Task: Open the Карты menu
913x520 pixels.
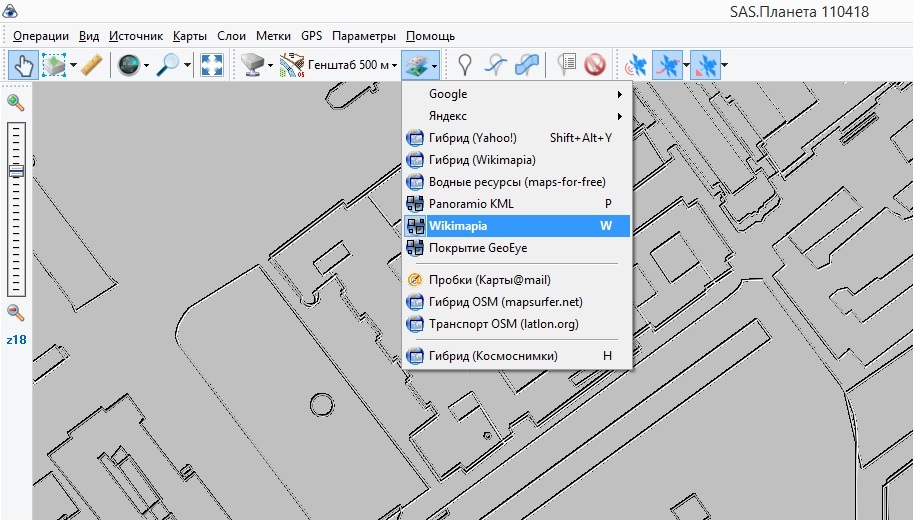Action: click(x=189, y=35)
